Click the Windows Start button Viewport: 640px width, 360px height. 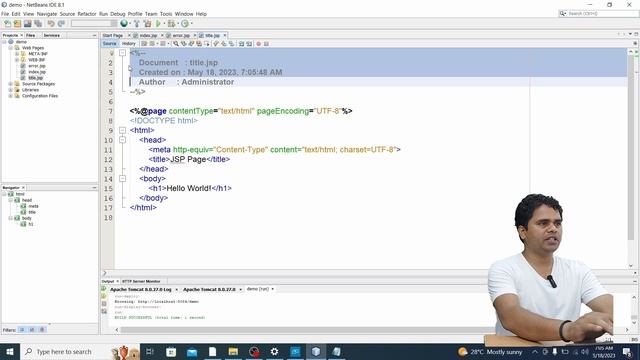pyautogui.click(x=9, y=351)
